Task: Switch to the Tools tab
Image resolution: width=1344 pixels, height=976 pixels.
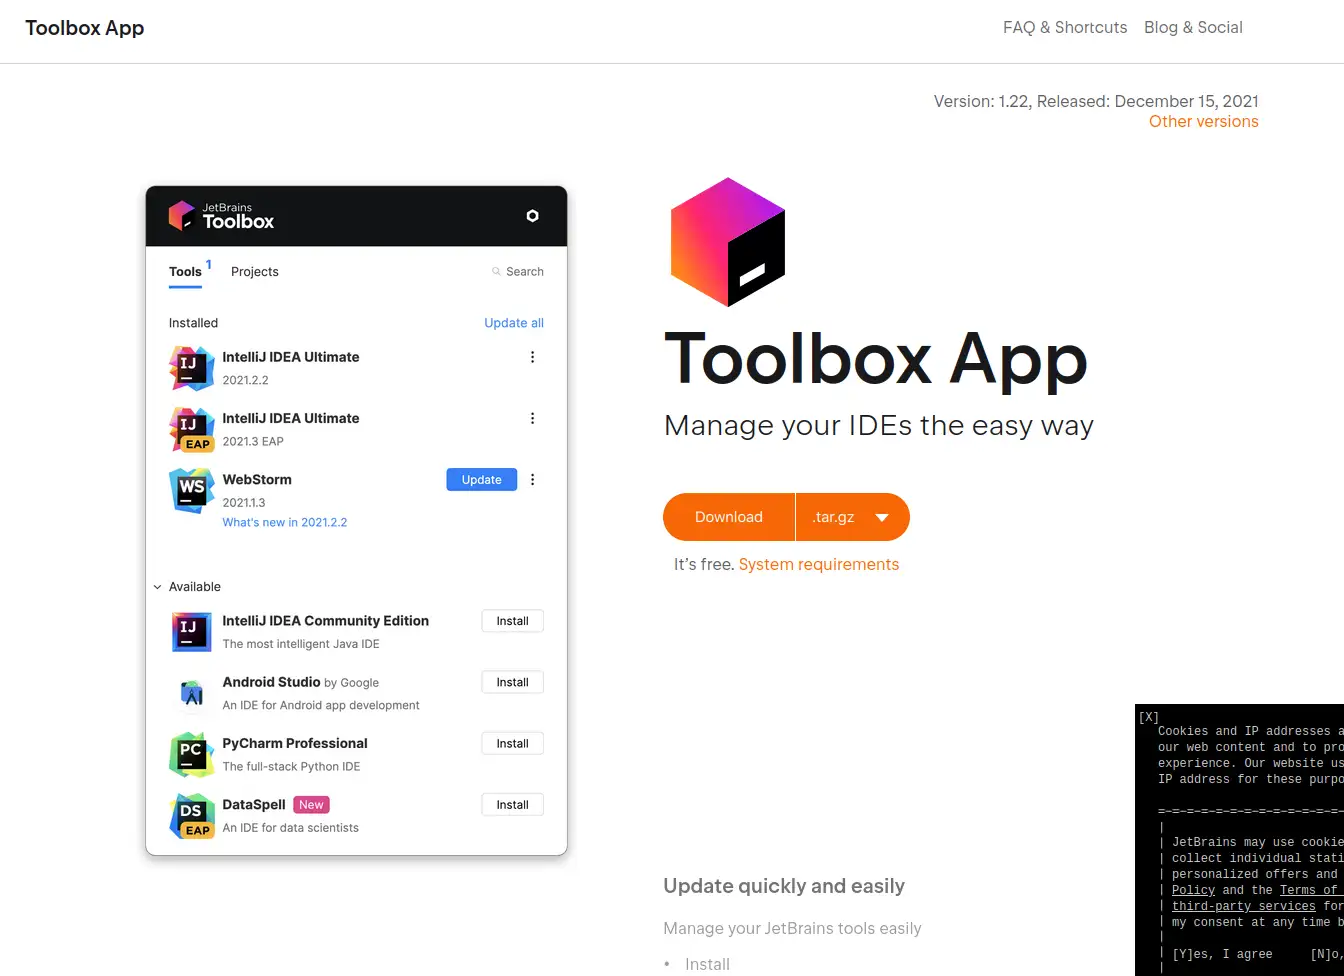Action: (186, 272)
